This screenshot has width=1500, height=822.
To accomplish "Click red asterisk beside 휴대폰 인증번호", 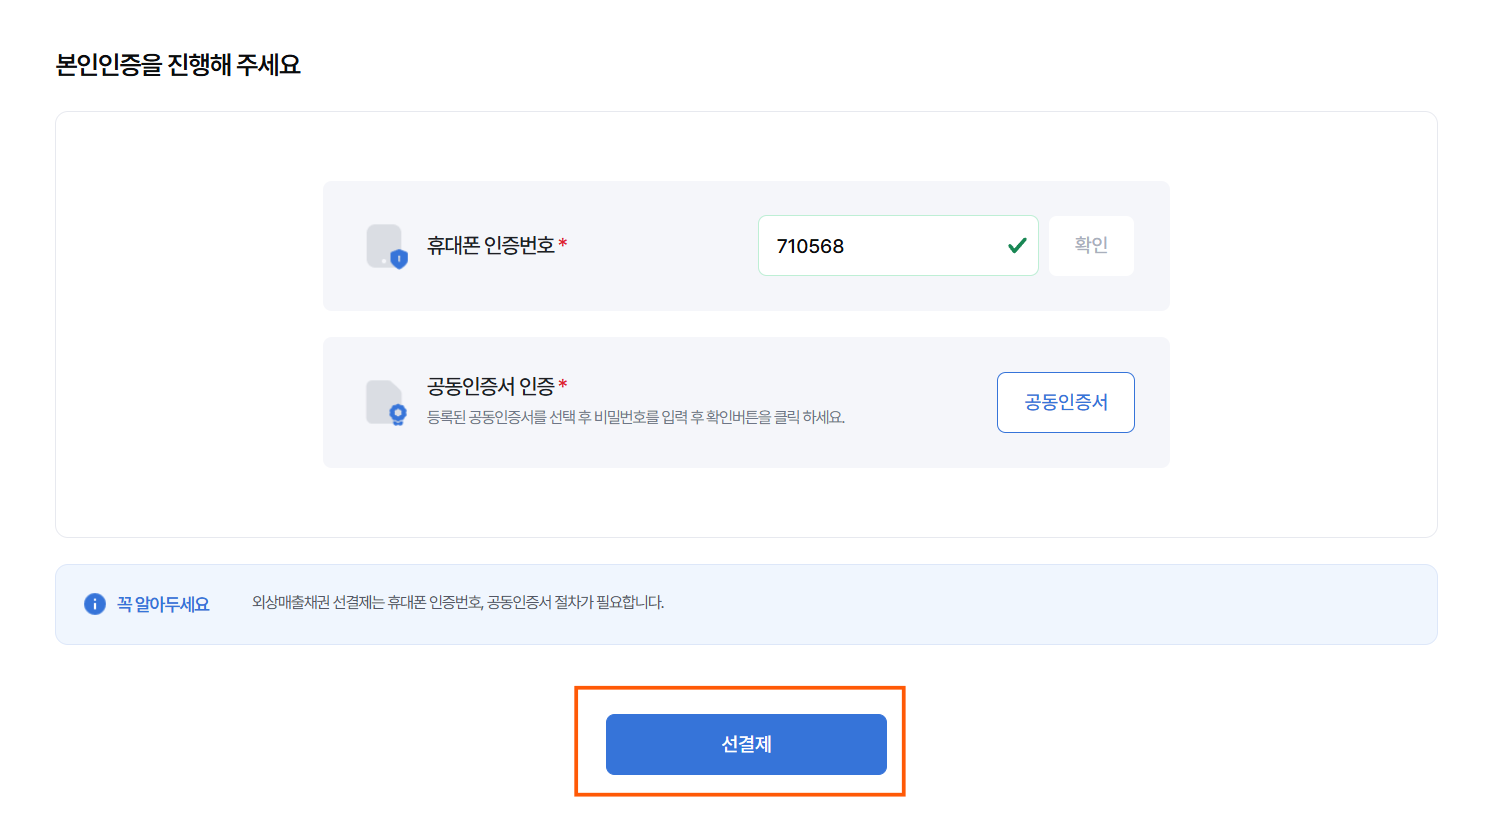I will click(563, 243).
